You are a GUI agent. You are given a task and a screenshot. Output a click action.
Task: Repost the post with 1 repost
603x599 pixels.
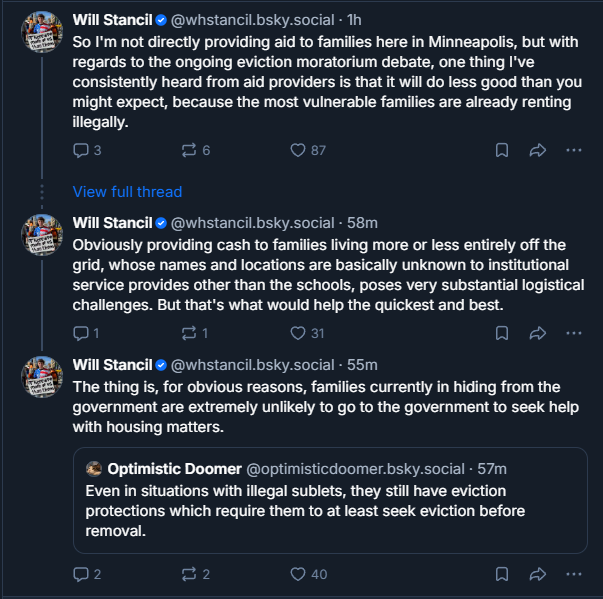point(195,333)
